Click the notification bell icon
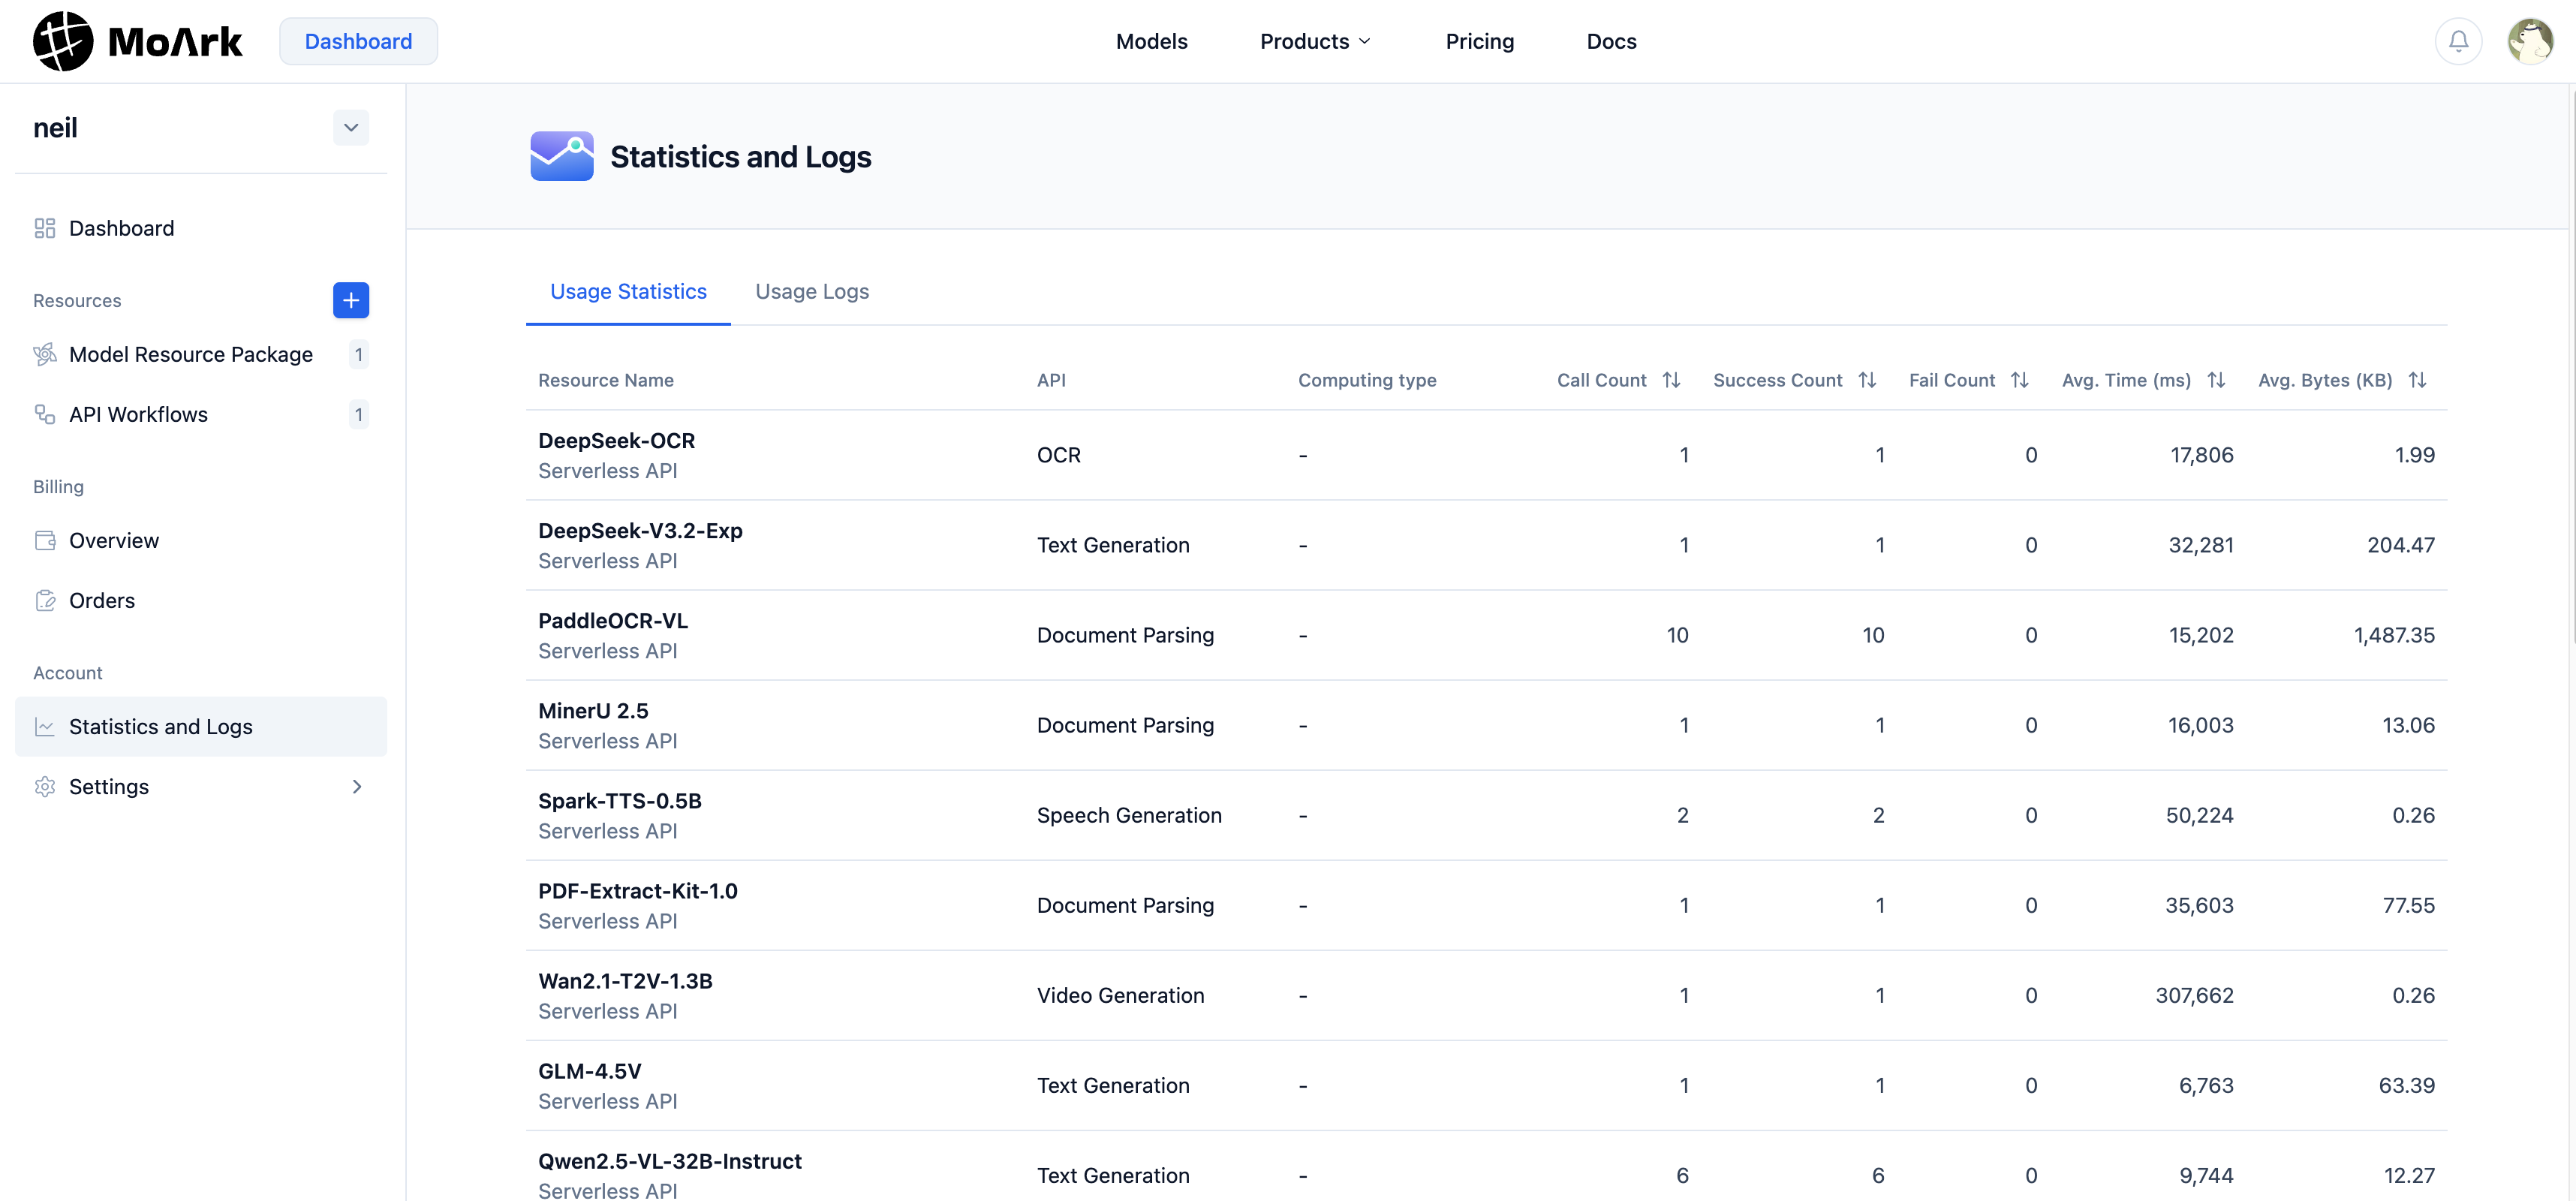 pos(2458,41)
